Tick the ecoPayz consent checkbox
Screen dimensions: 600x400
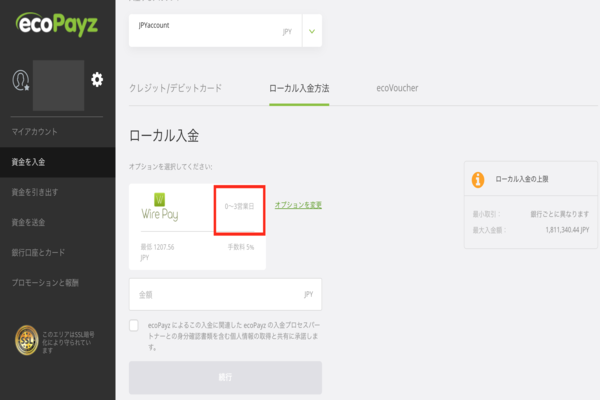point(134,325)
